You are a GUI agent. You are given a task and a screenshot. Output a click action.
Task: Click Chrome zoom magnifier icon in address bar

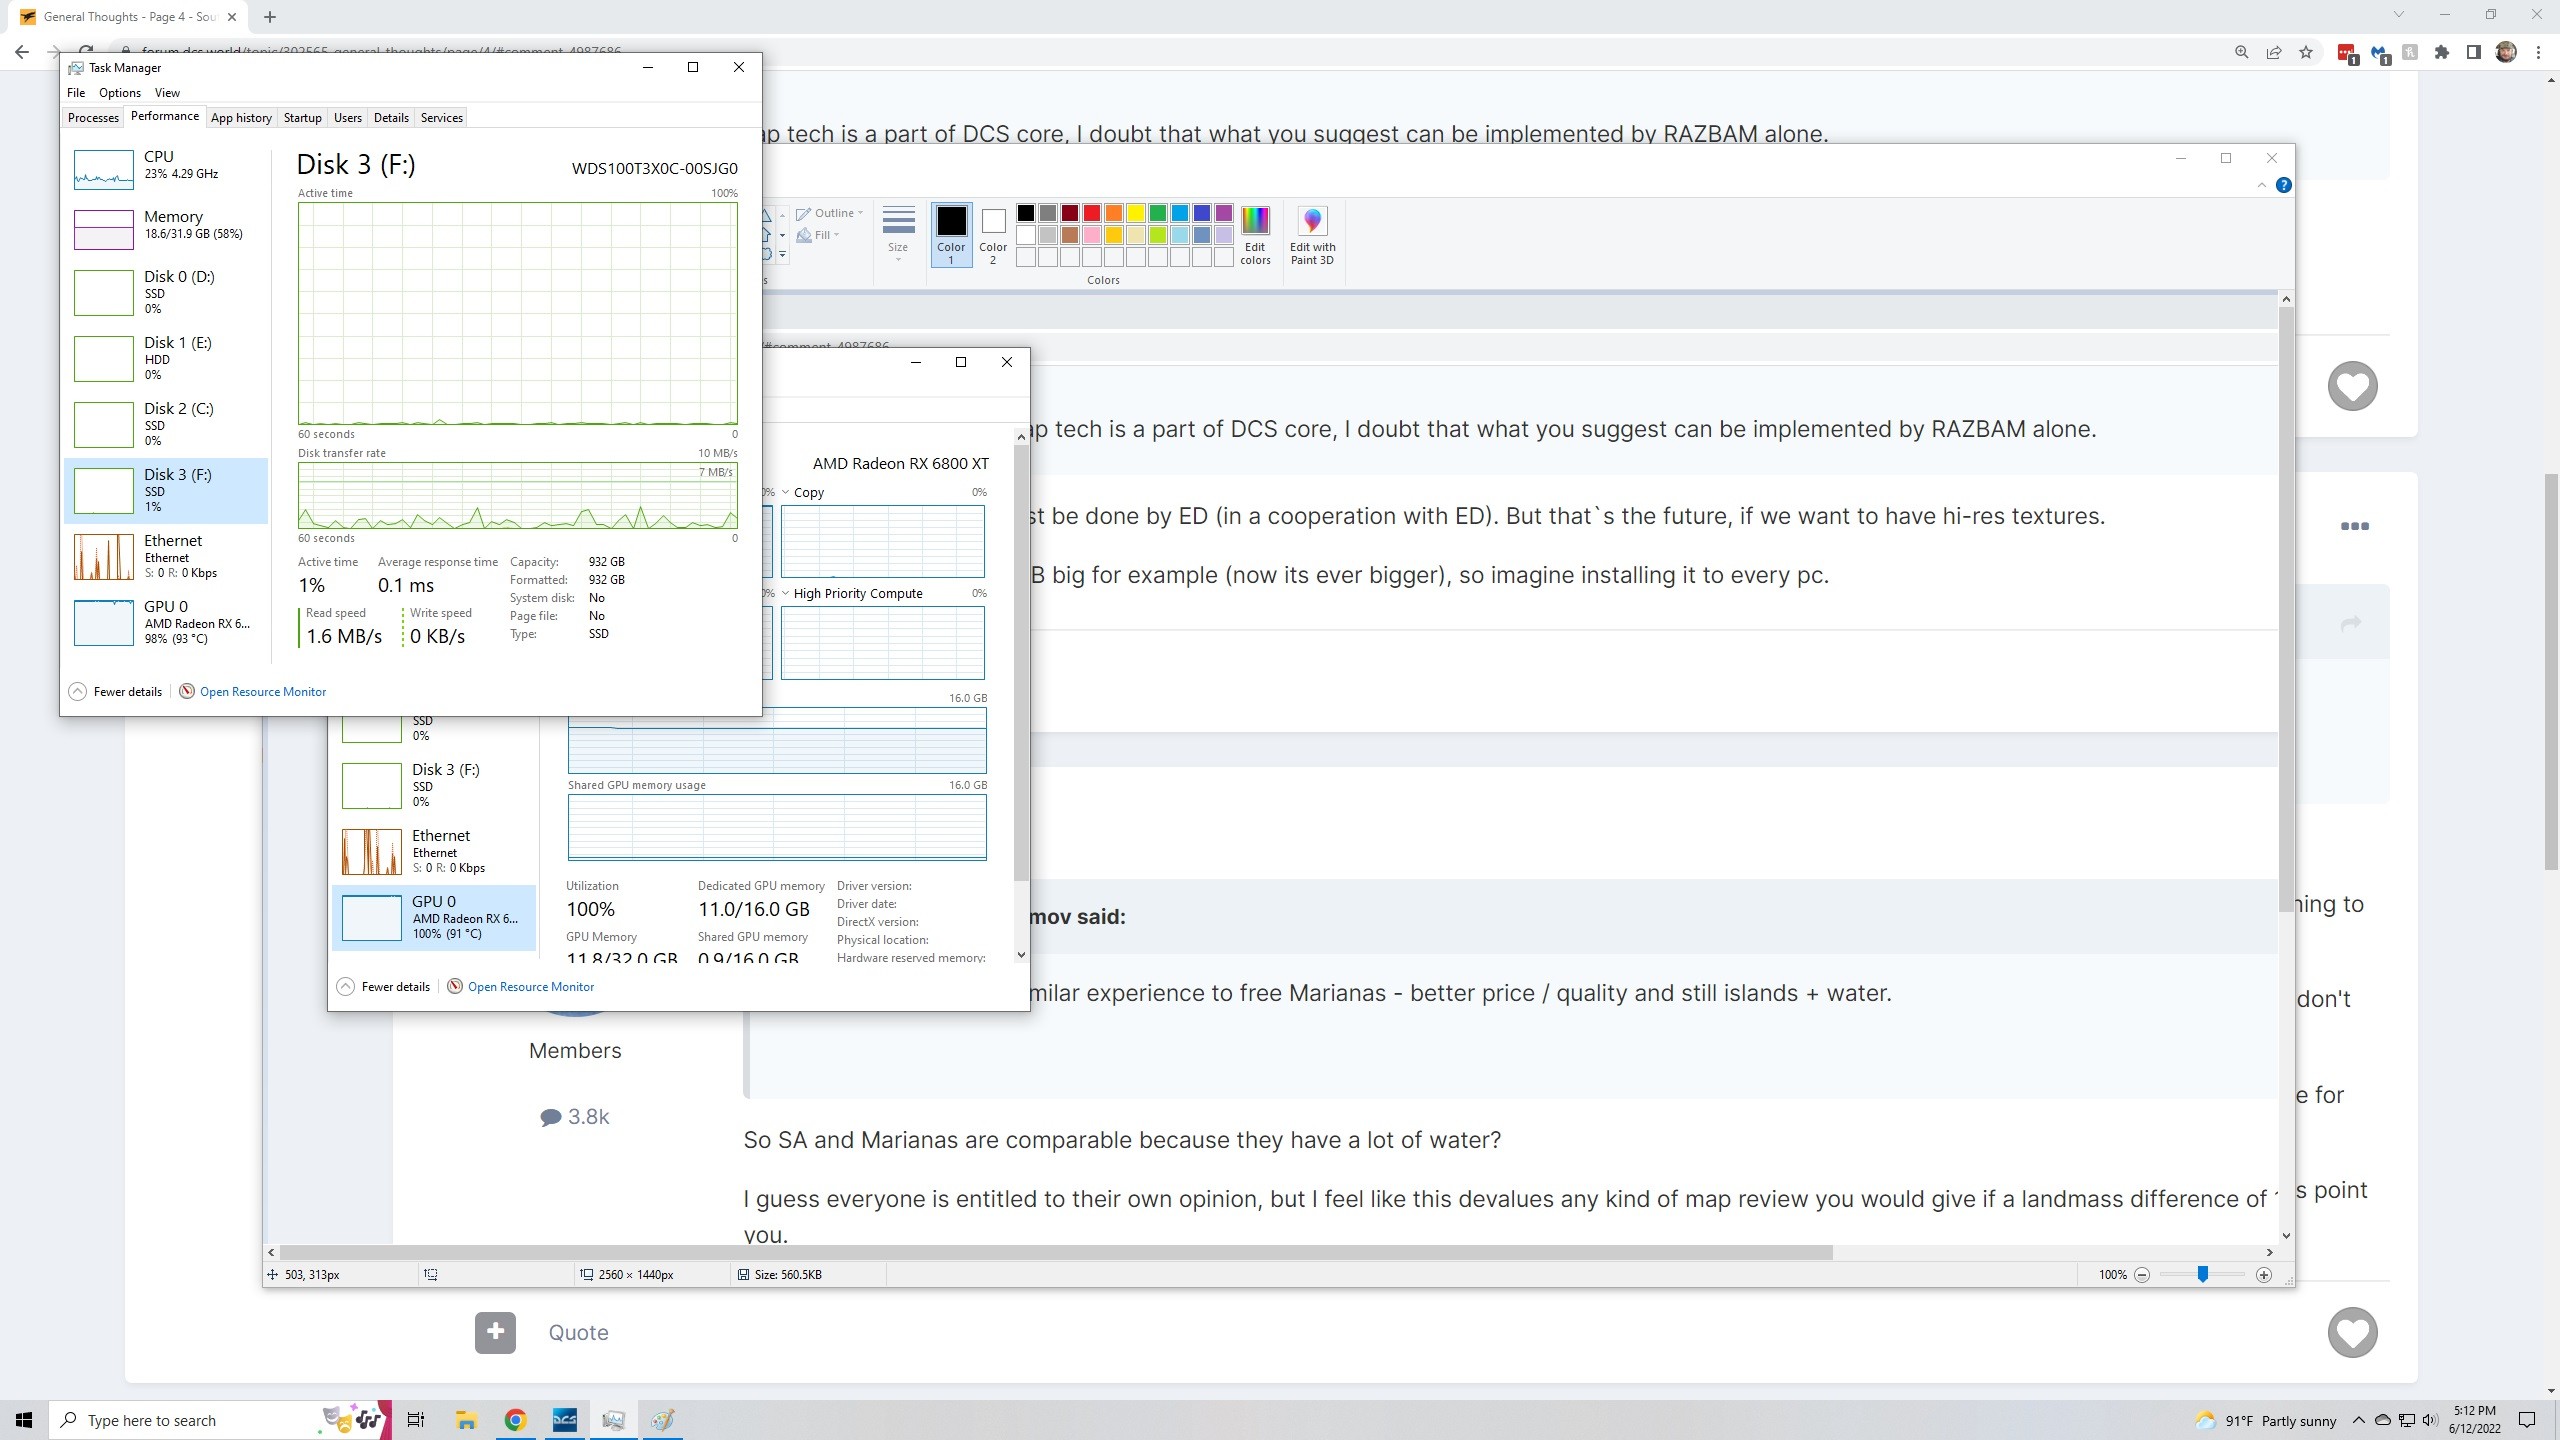tap(2241, 52)
